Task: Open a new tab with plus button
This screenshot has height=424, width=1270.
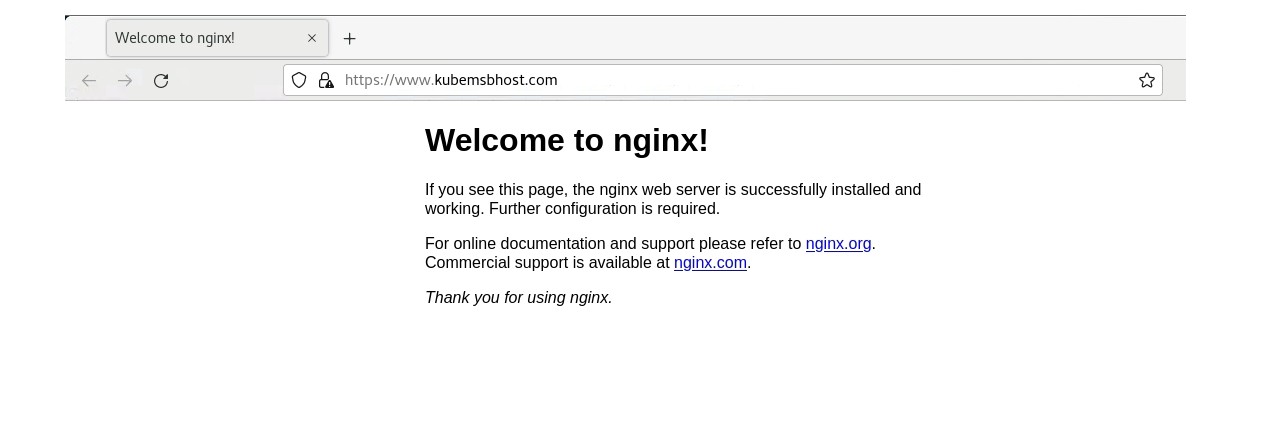Action: [x=349, y=38]
